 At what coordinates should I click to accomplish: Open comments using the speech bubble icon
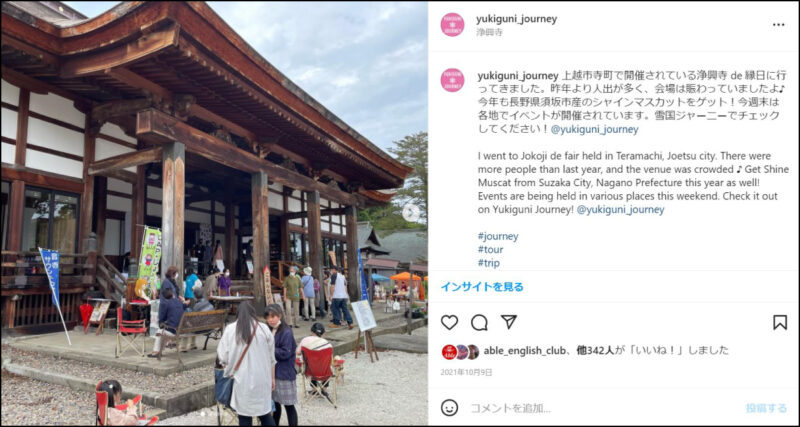coord(479,322)
